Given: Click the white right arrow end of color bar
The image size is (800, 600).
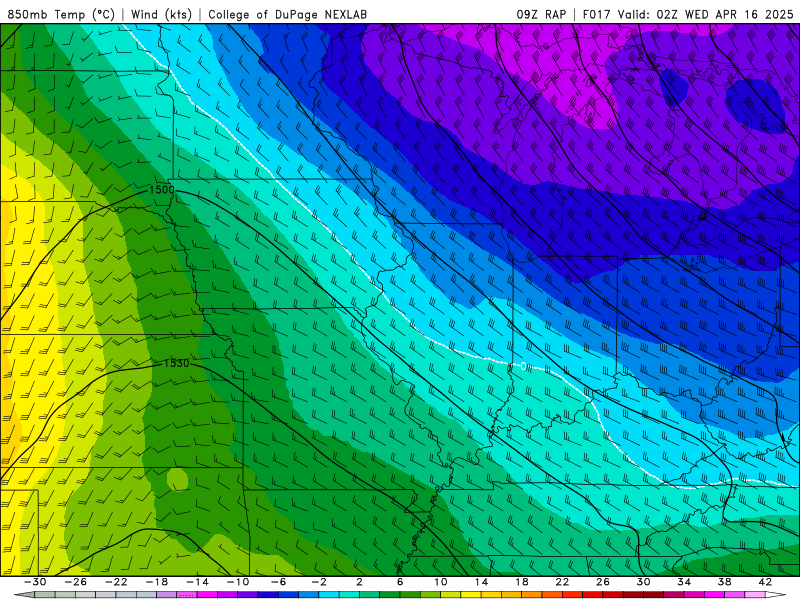Looking at the screenshot, I should pos(775,595).
